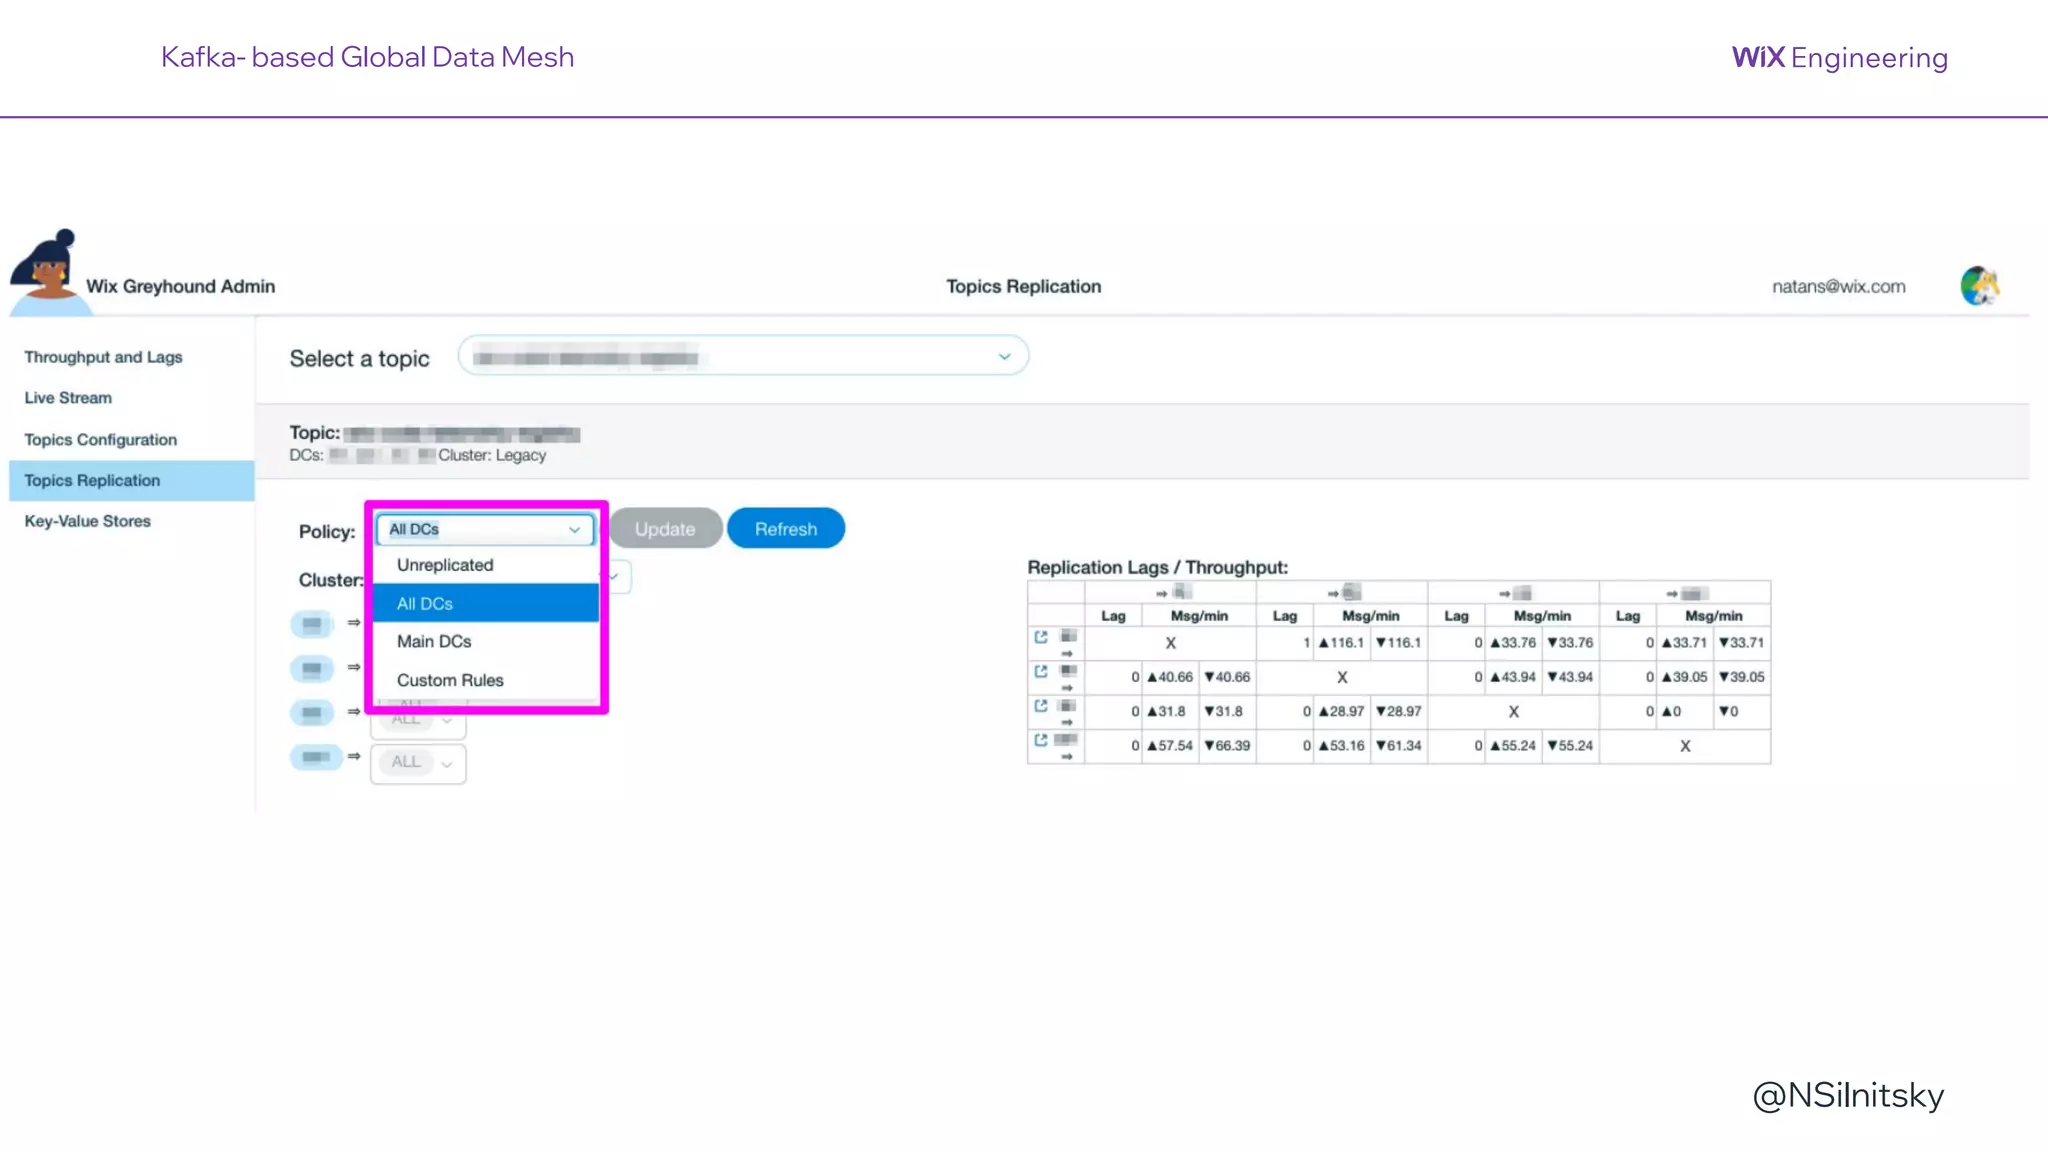This screenshot has height=1152, width=2048.
Task: Navigate to Key-Value Stores page
Action: click(87, 521)
